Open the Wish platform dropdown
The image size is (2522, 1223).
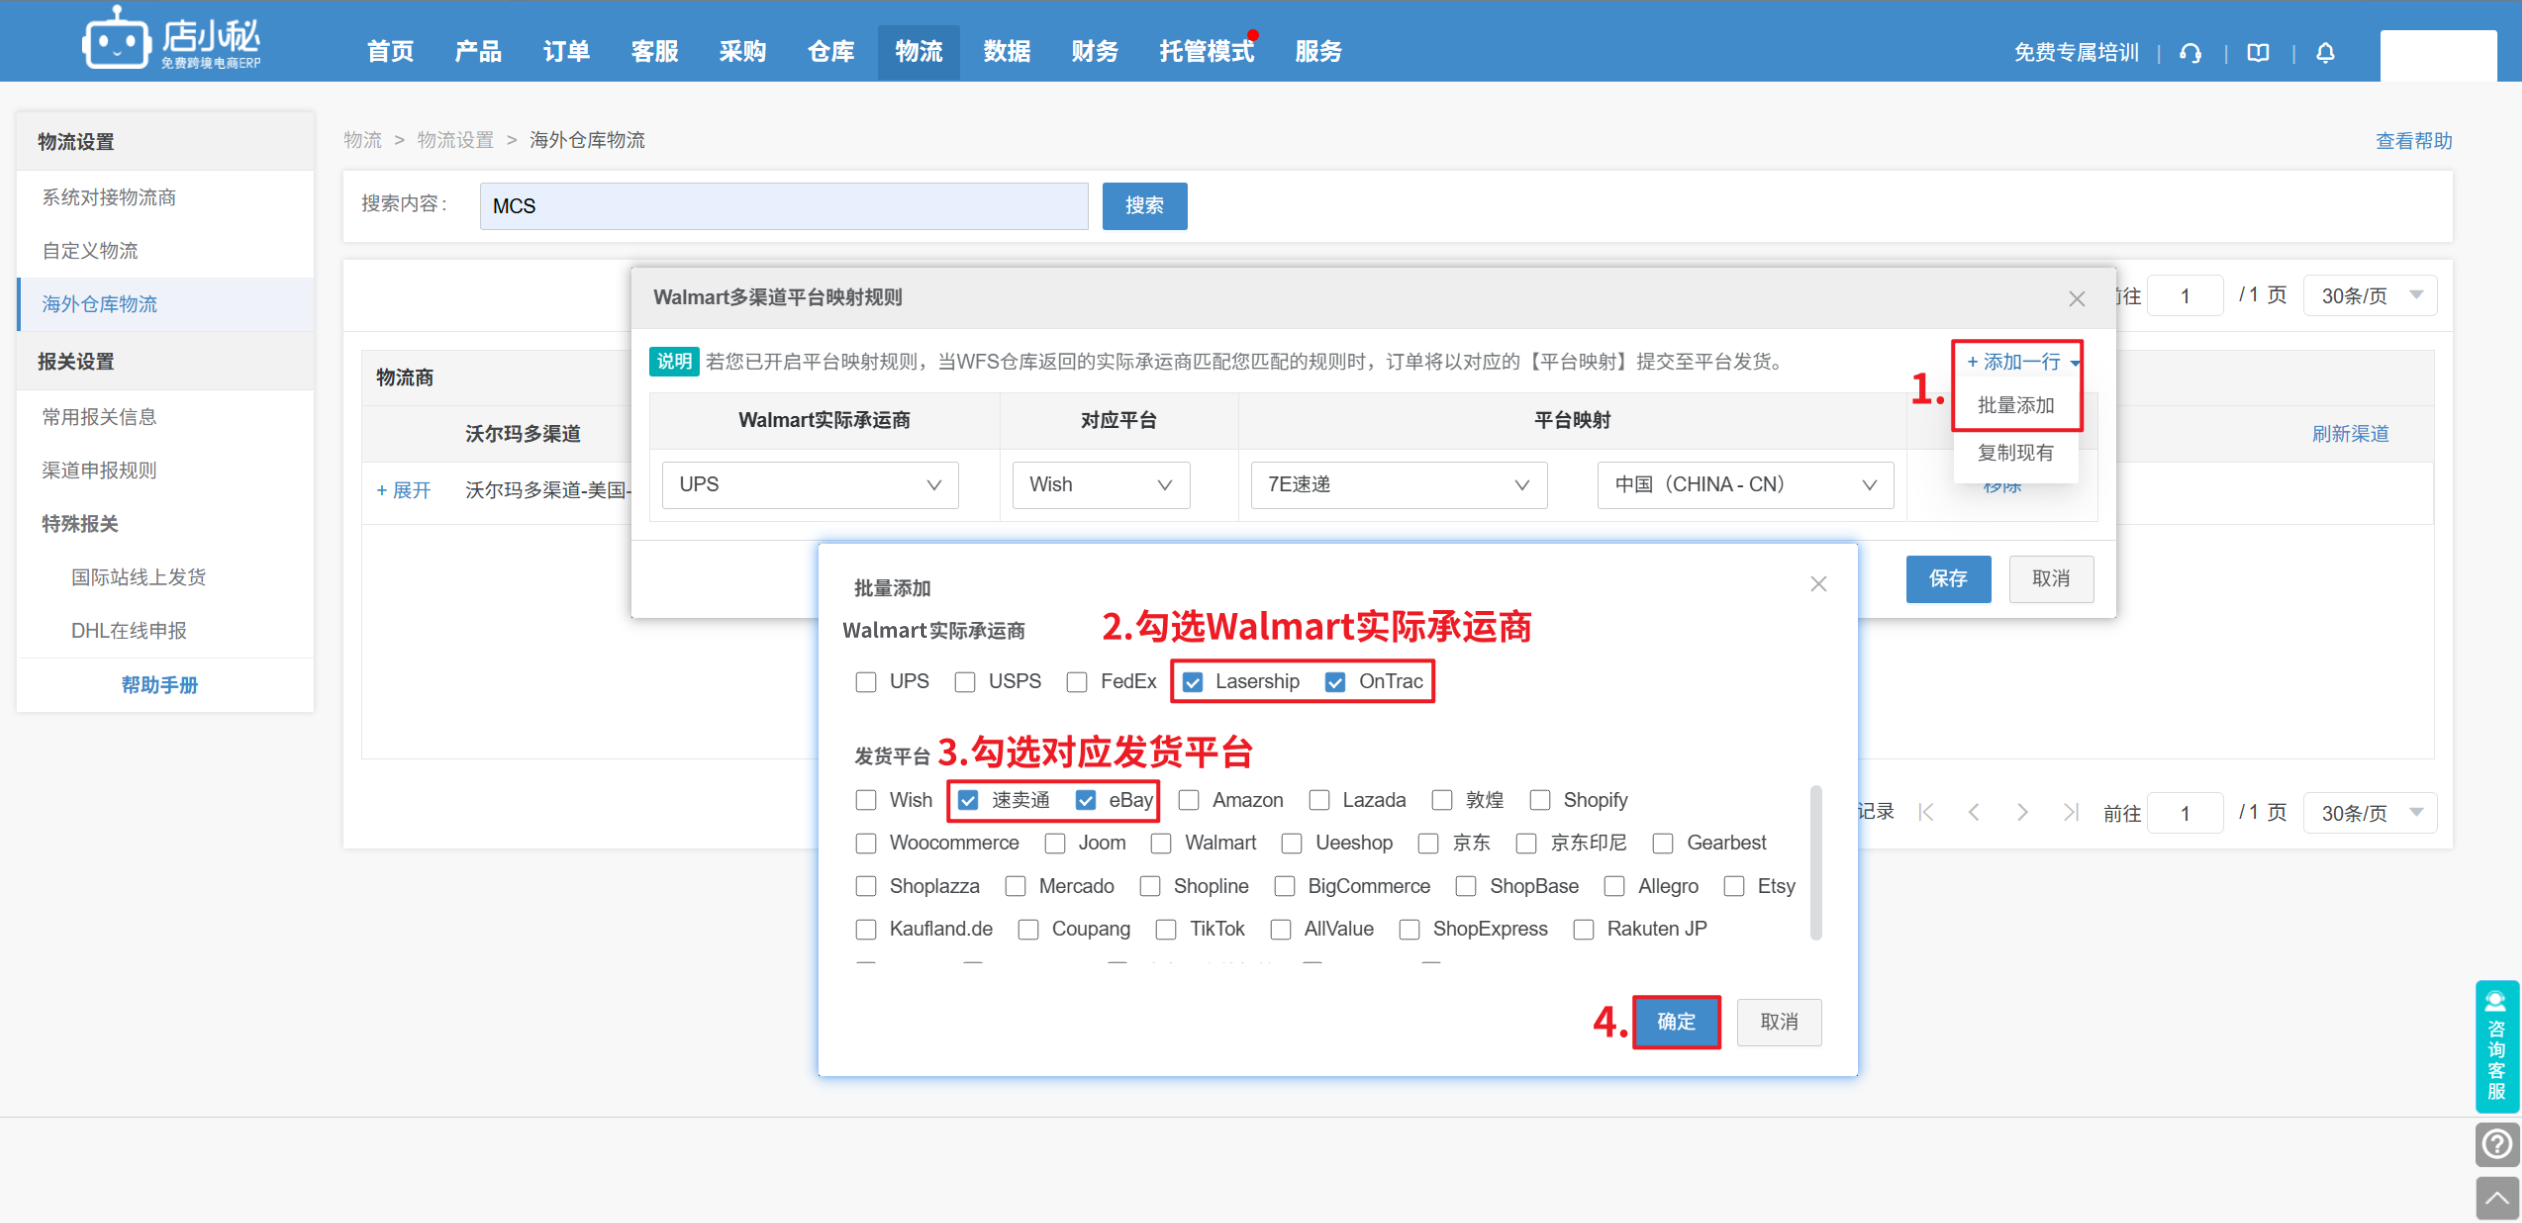click(1101, 485)
